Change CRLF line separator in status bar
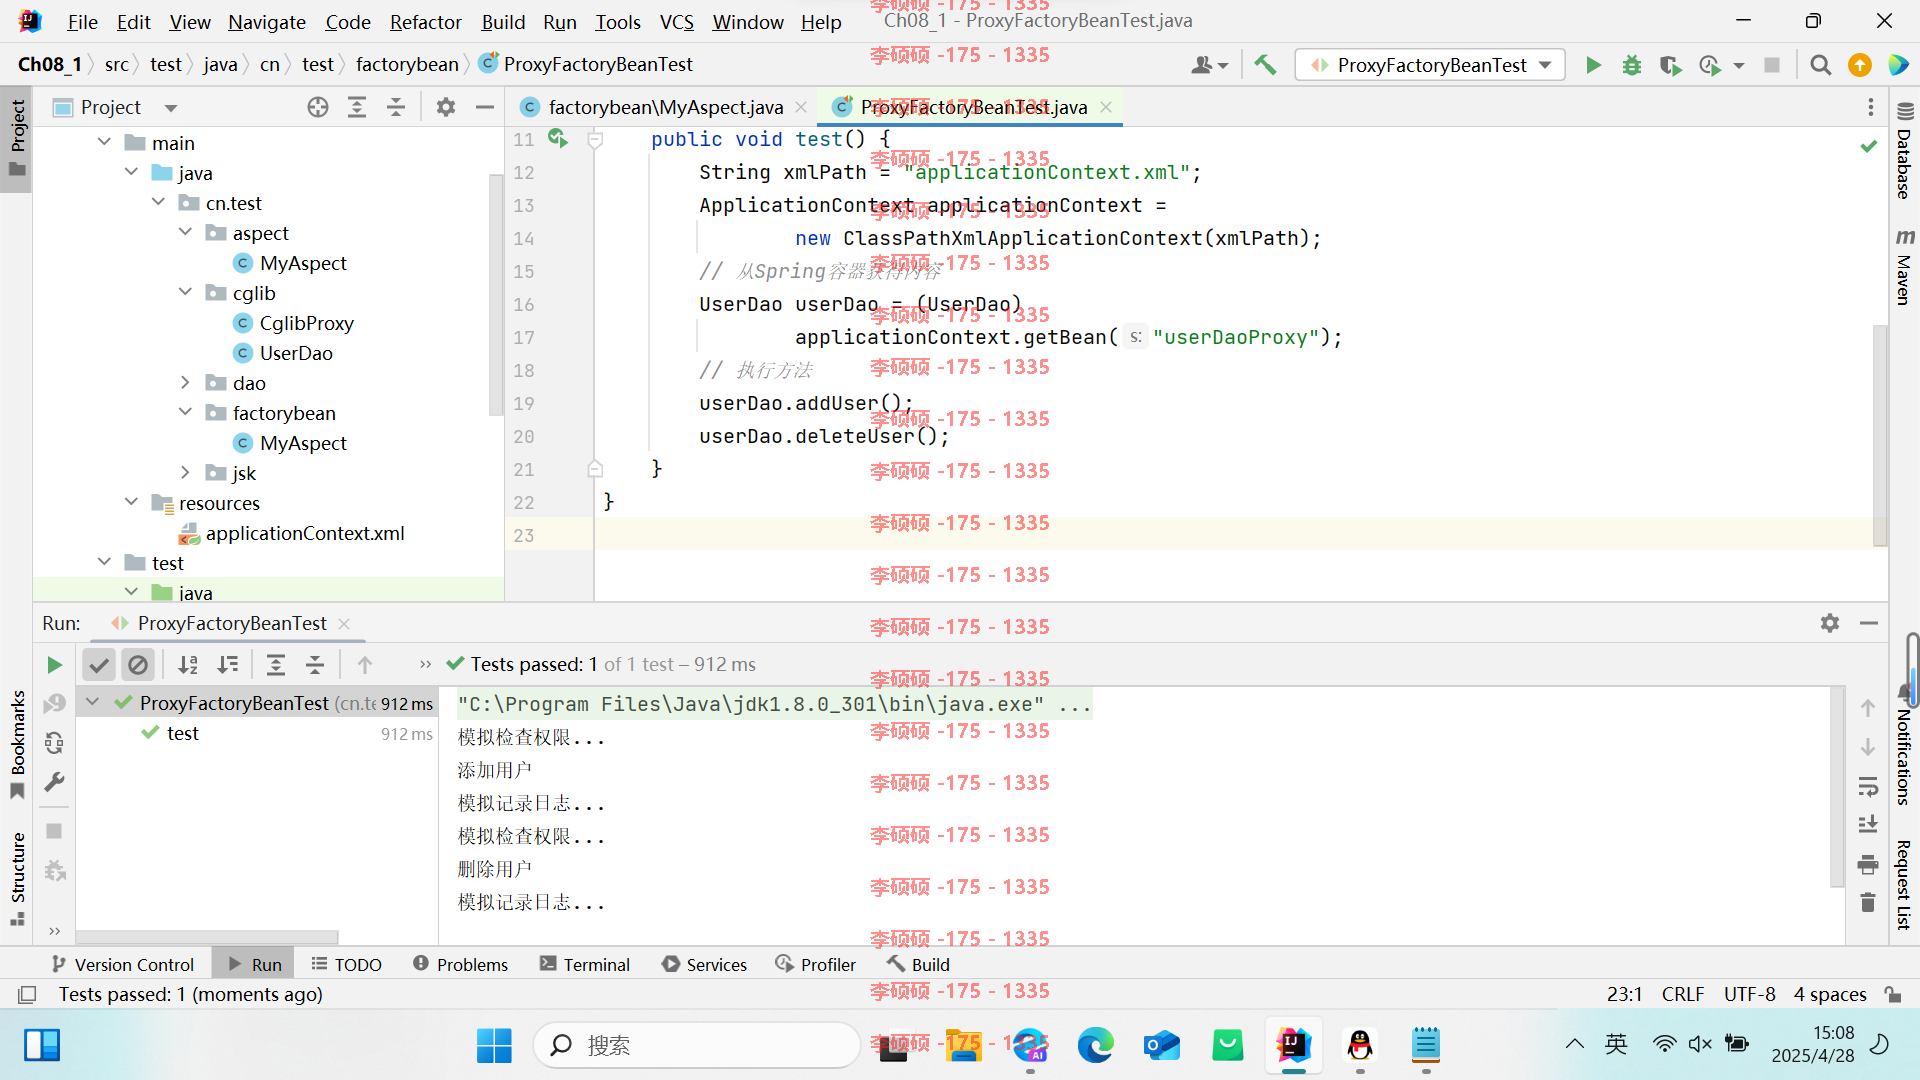This screenshot has width=1920, height=1080. click(x=1683, y=994)
